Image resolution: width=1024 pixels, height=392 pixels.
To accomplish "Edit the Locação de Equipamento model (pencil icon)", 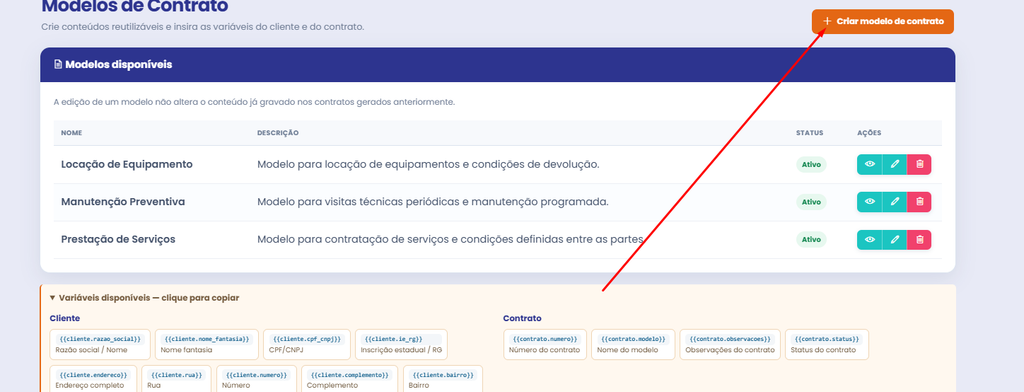I will coord(895,165).
